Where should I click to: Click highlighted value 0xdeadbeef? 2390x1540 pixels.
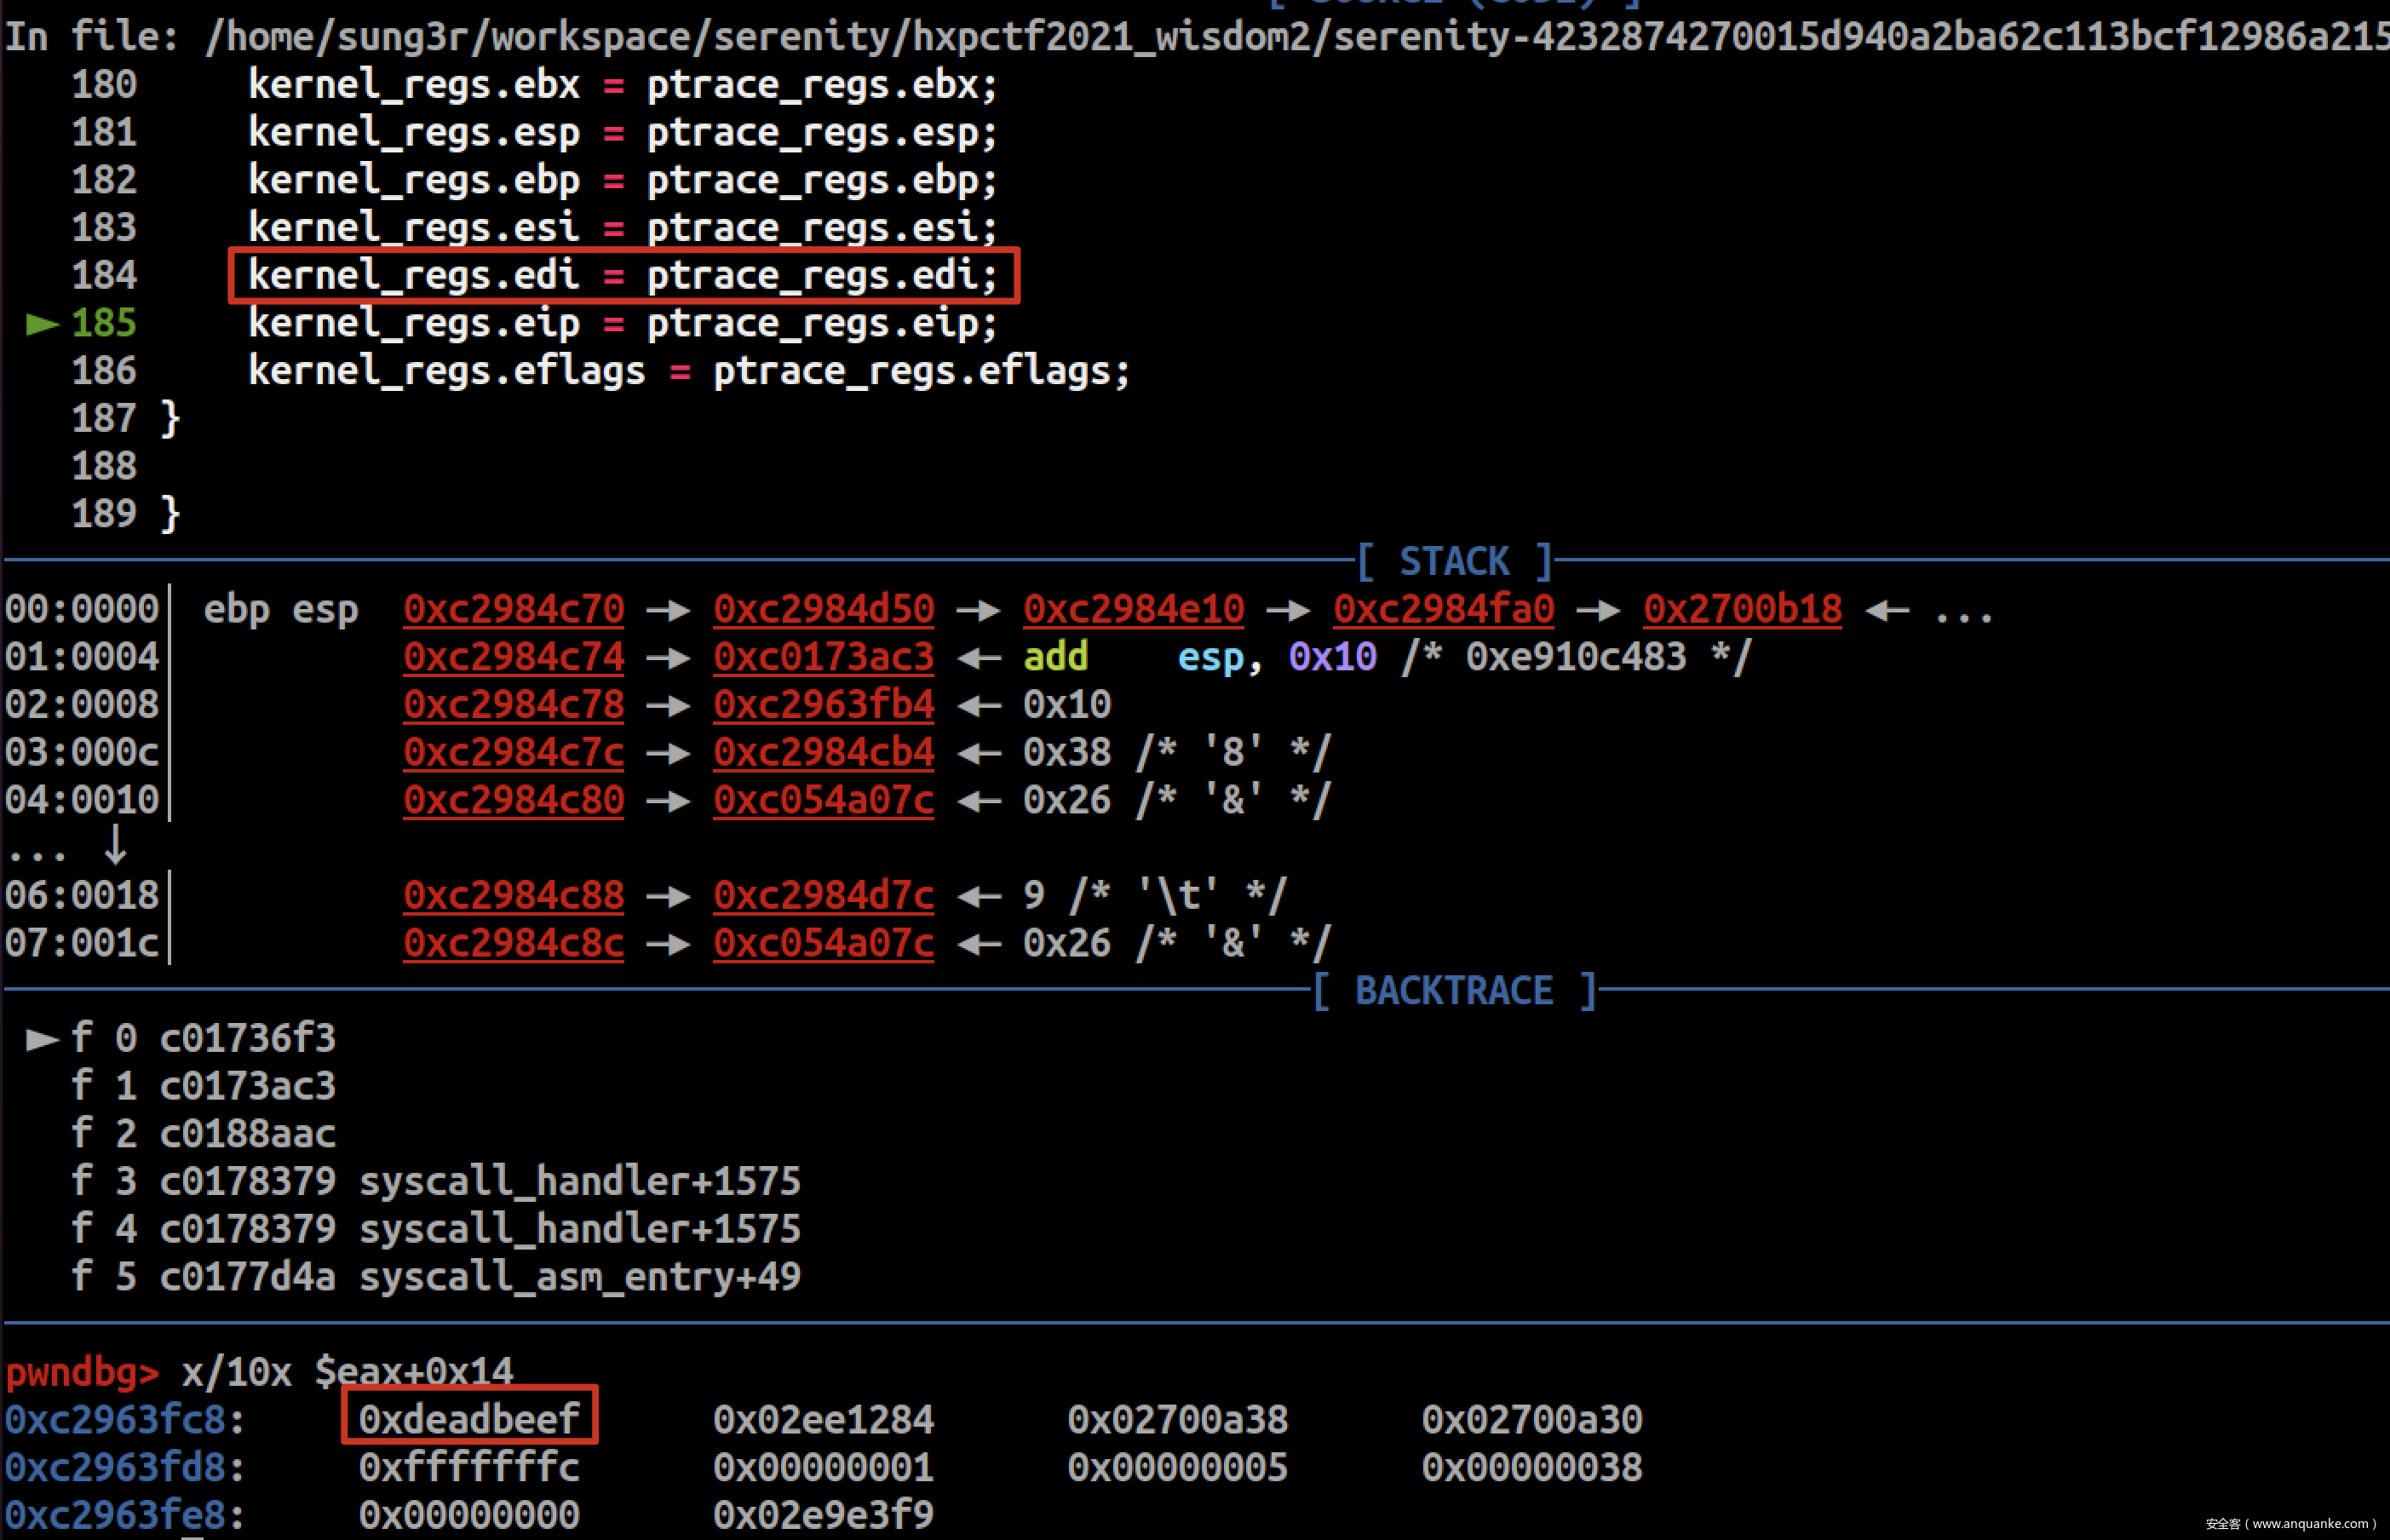pos(469,1418)
